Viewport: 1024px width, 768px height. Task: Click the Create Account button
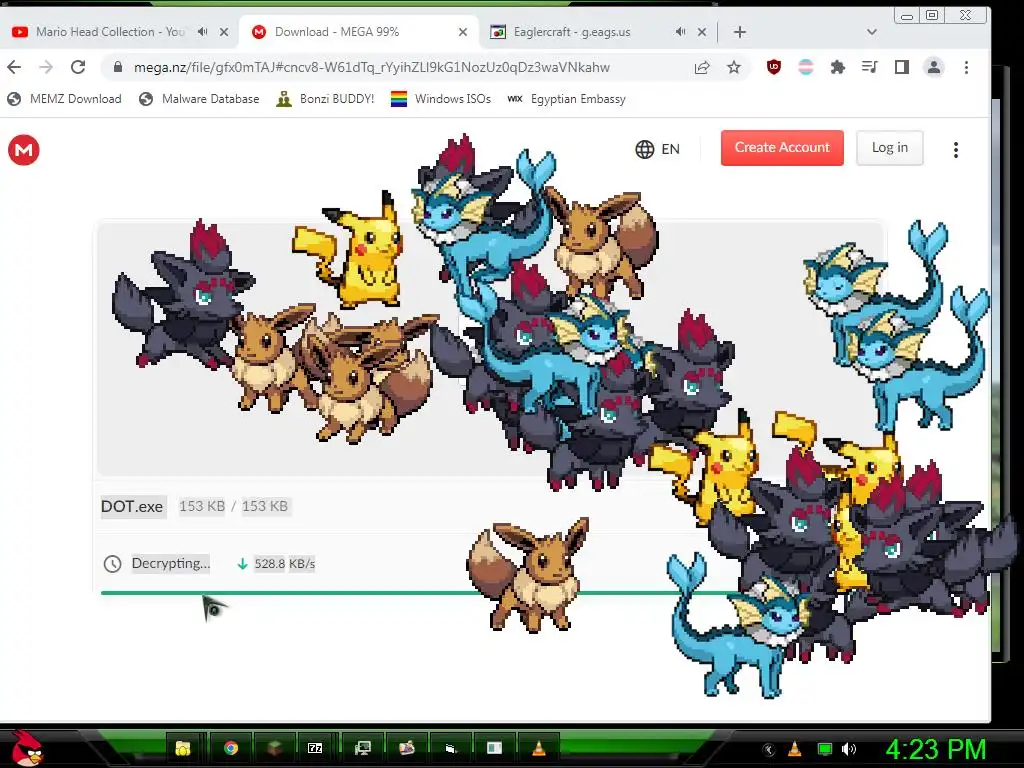coord(782,148)
